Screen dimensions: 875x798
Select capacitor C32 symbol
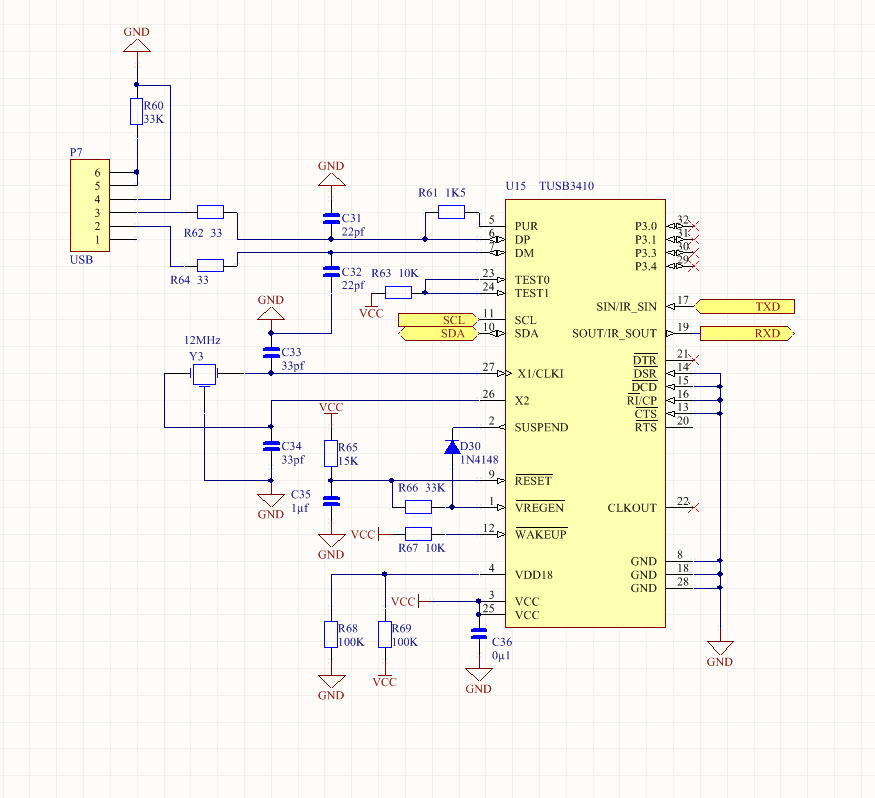(331, 272)
